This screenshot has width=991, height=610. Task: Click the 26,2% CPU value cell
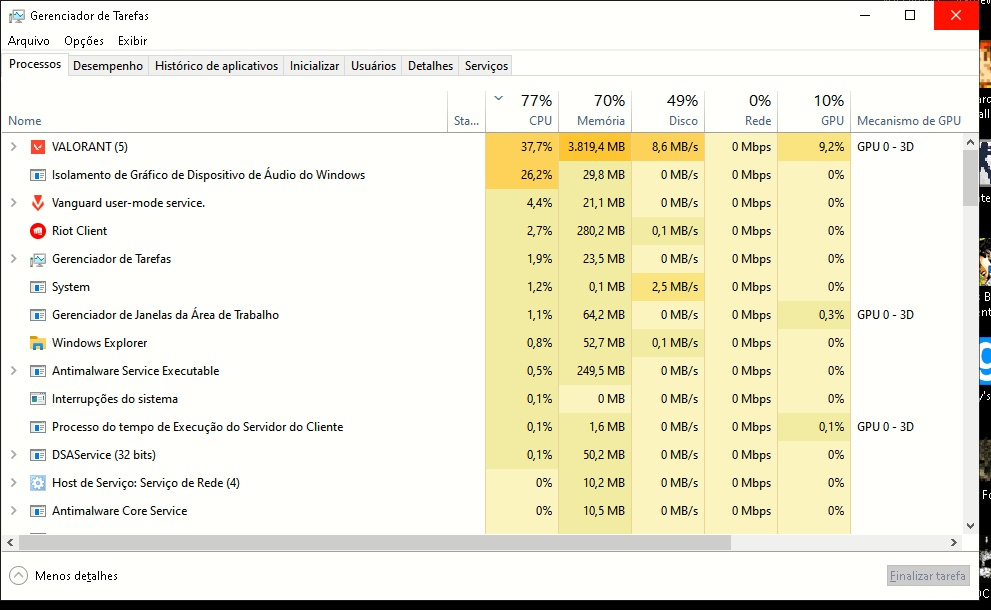pos(522,174)
